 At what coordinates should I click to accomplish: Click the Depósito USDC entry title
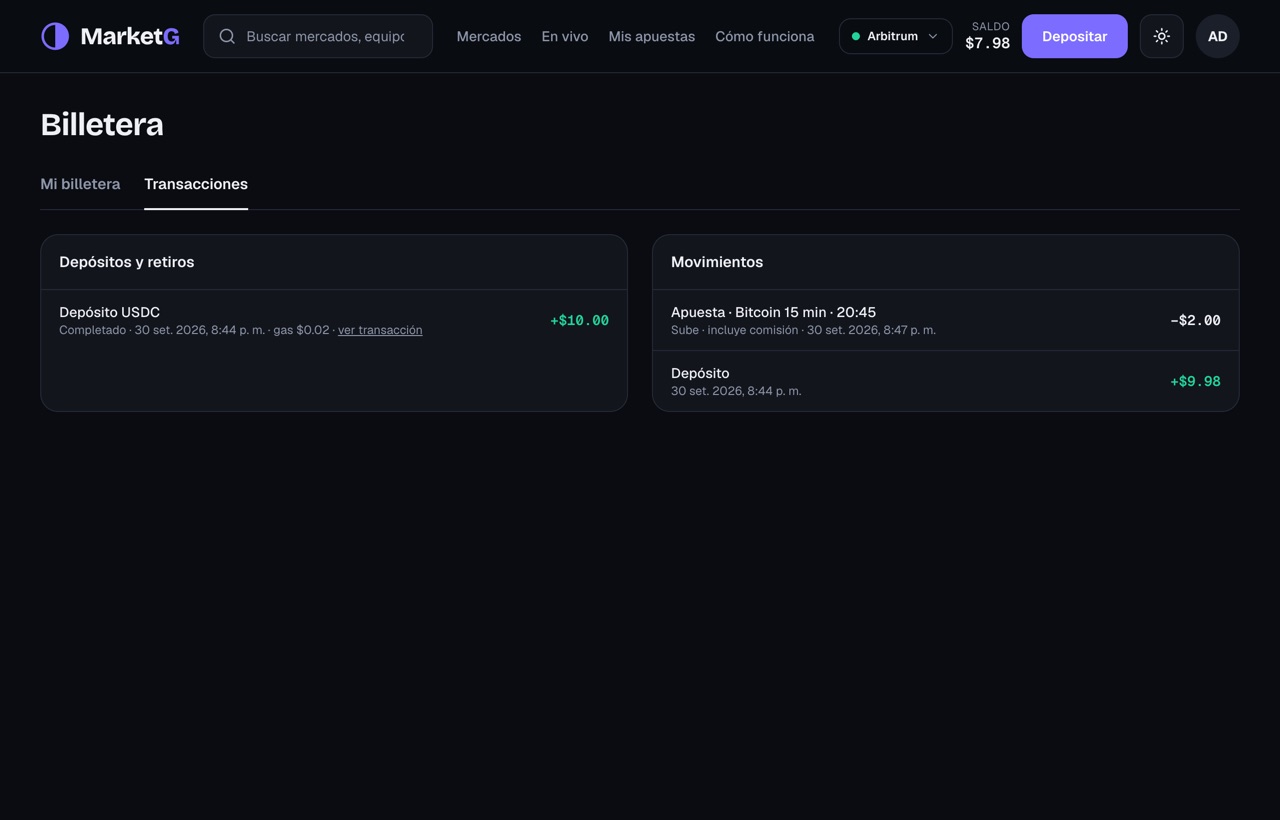click(x=109, y=312)
